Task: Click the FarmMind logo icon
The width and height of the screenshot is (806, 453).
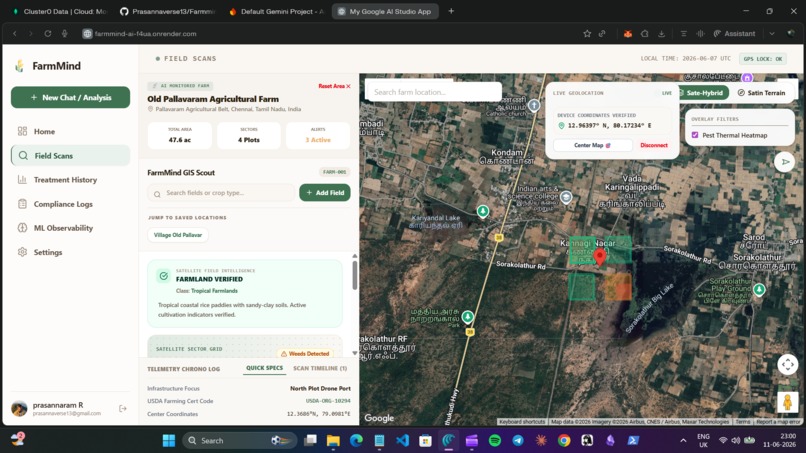Action: coord(20,66)
